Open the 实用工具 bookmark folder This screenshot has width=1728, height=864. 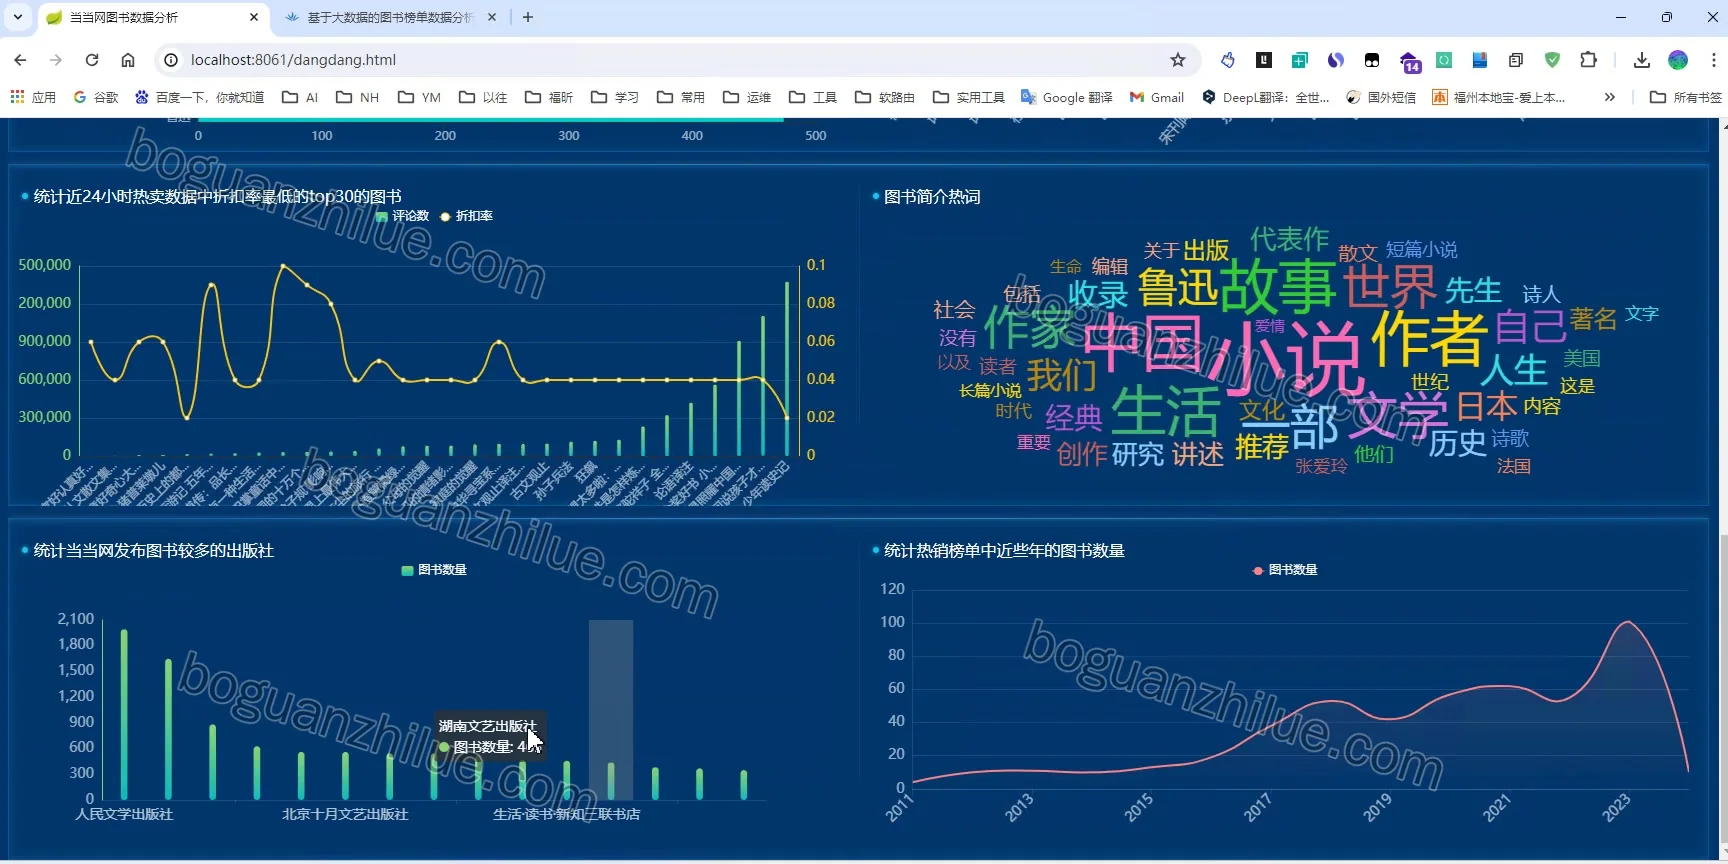pos(969,97)
